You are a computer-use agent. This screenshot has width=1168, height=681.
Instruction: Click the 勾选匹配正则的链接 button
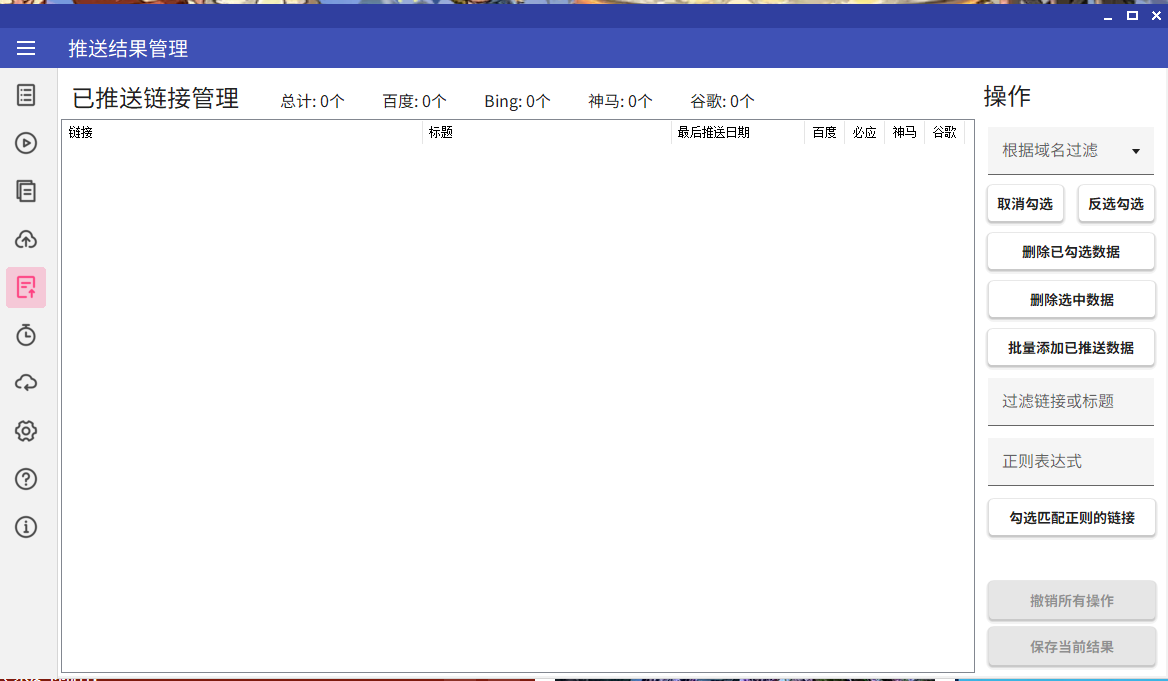1070,518
